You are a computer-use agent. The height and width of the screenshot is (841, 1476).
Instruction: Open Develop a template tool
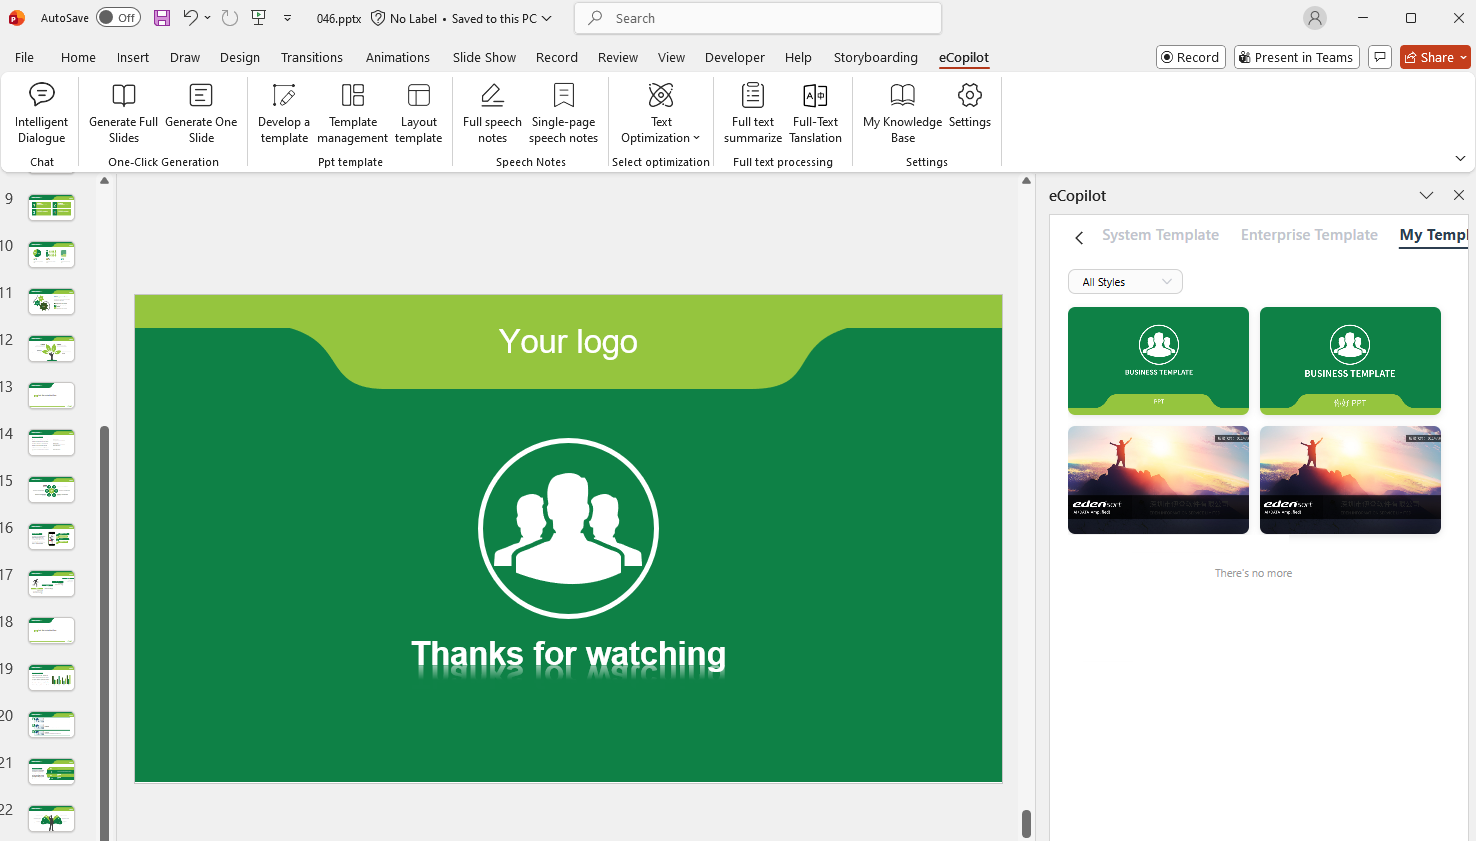(x=284, y=113)
